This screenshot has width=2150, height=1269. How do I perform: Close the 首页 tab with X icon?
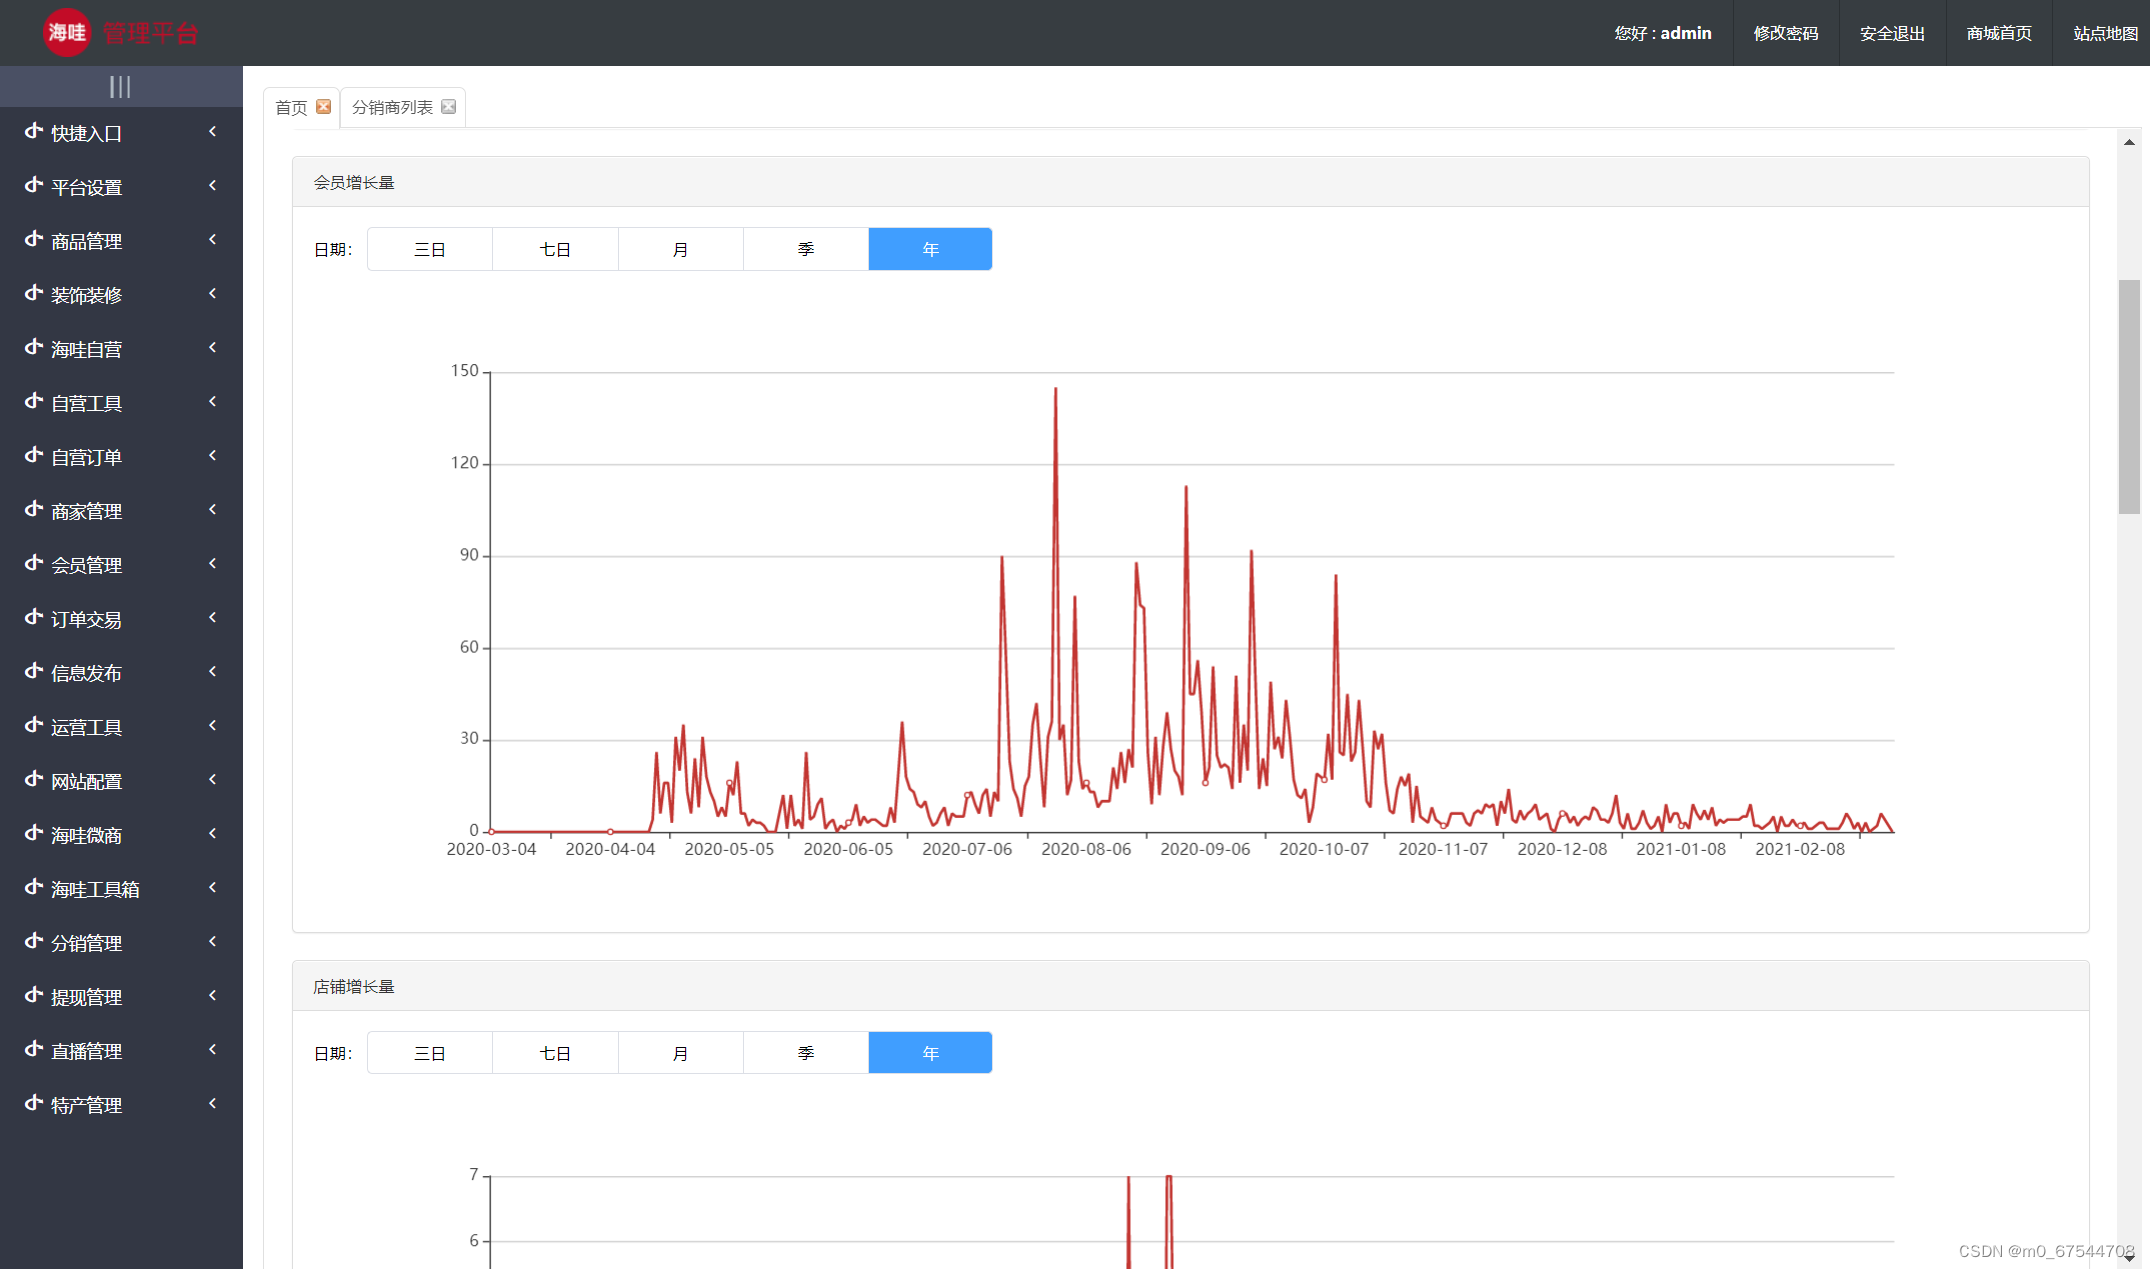click(323, 107)
